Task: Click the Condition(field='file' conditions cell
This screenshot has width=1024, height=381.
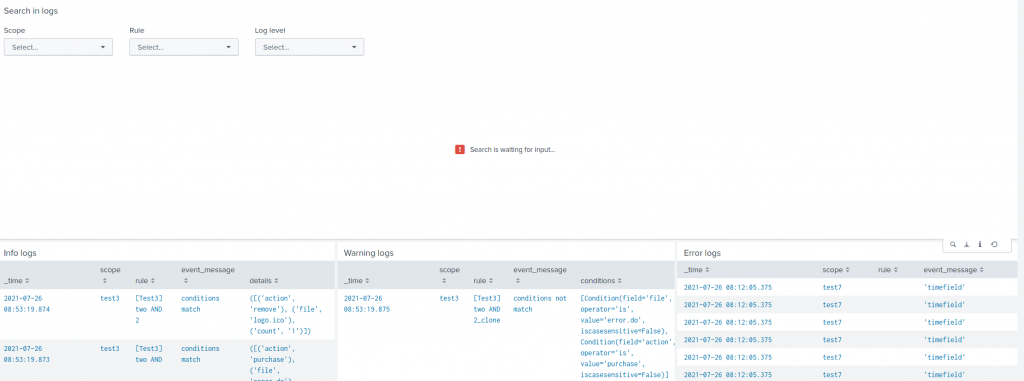Action: (x=628, y=337)
